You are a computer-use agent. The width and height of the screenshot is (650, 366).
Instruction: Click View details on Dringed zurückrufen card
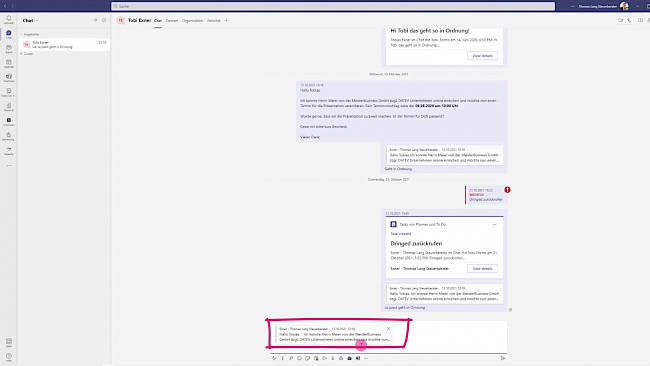pos(483,269)
